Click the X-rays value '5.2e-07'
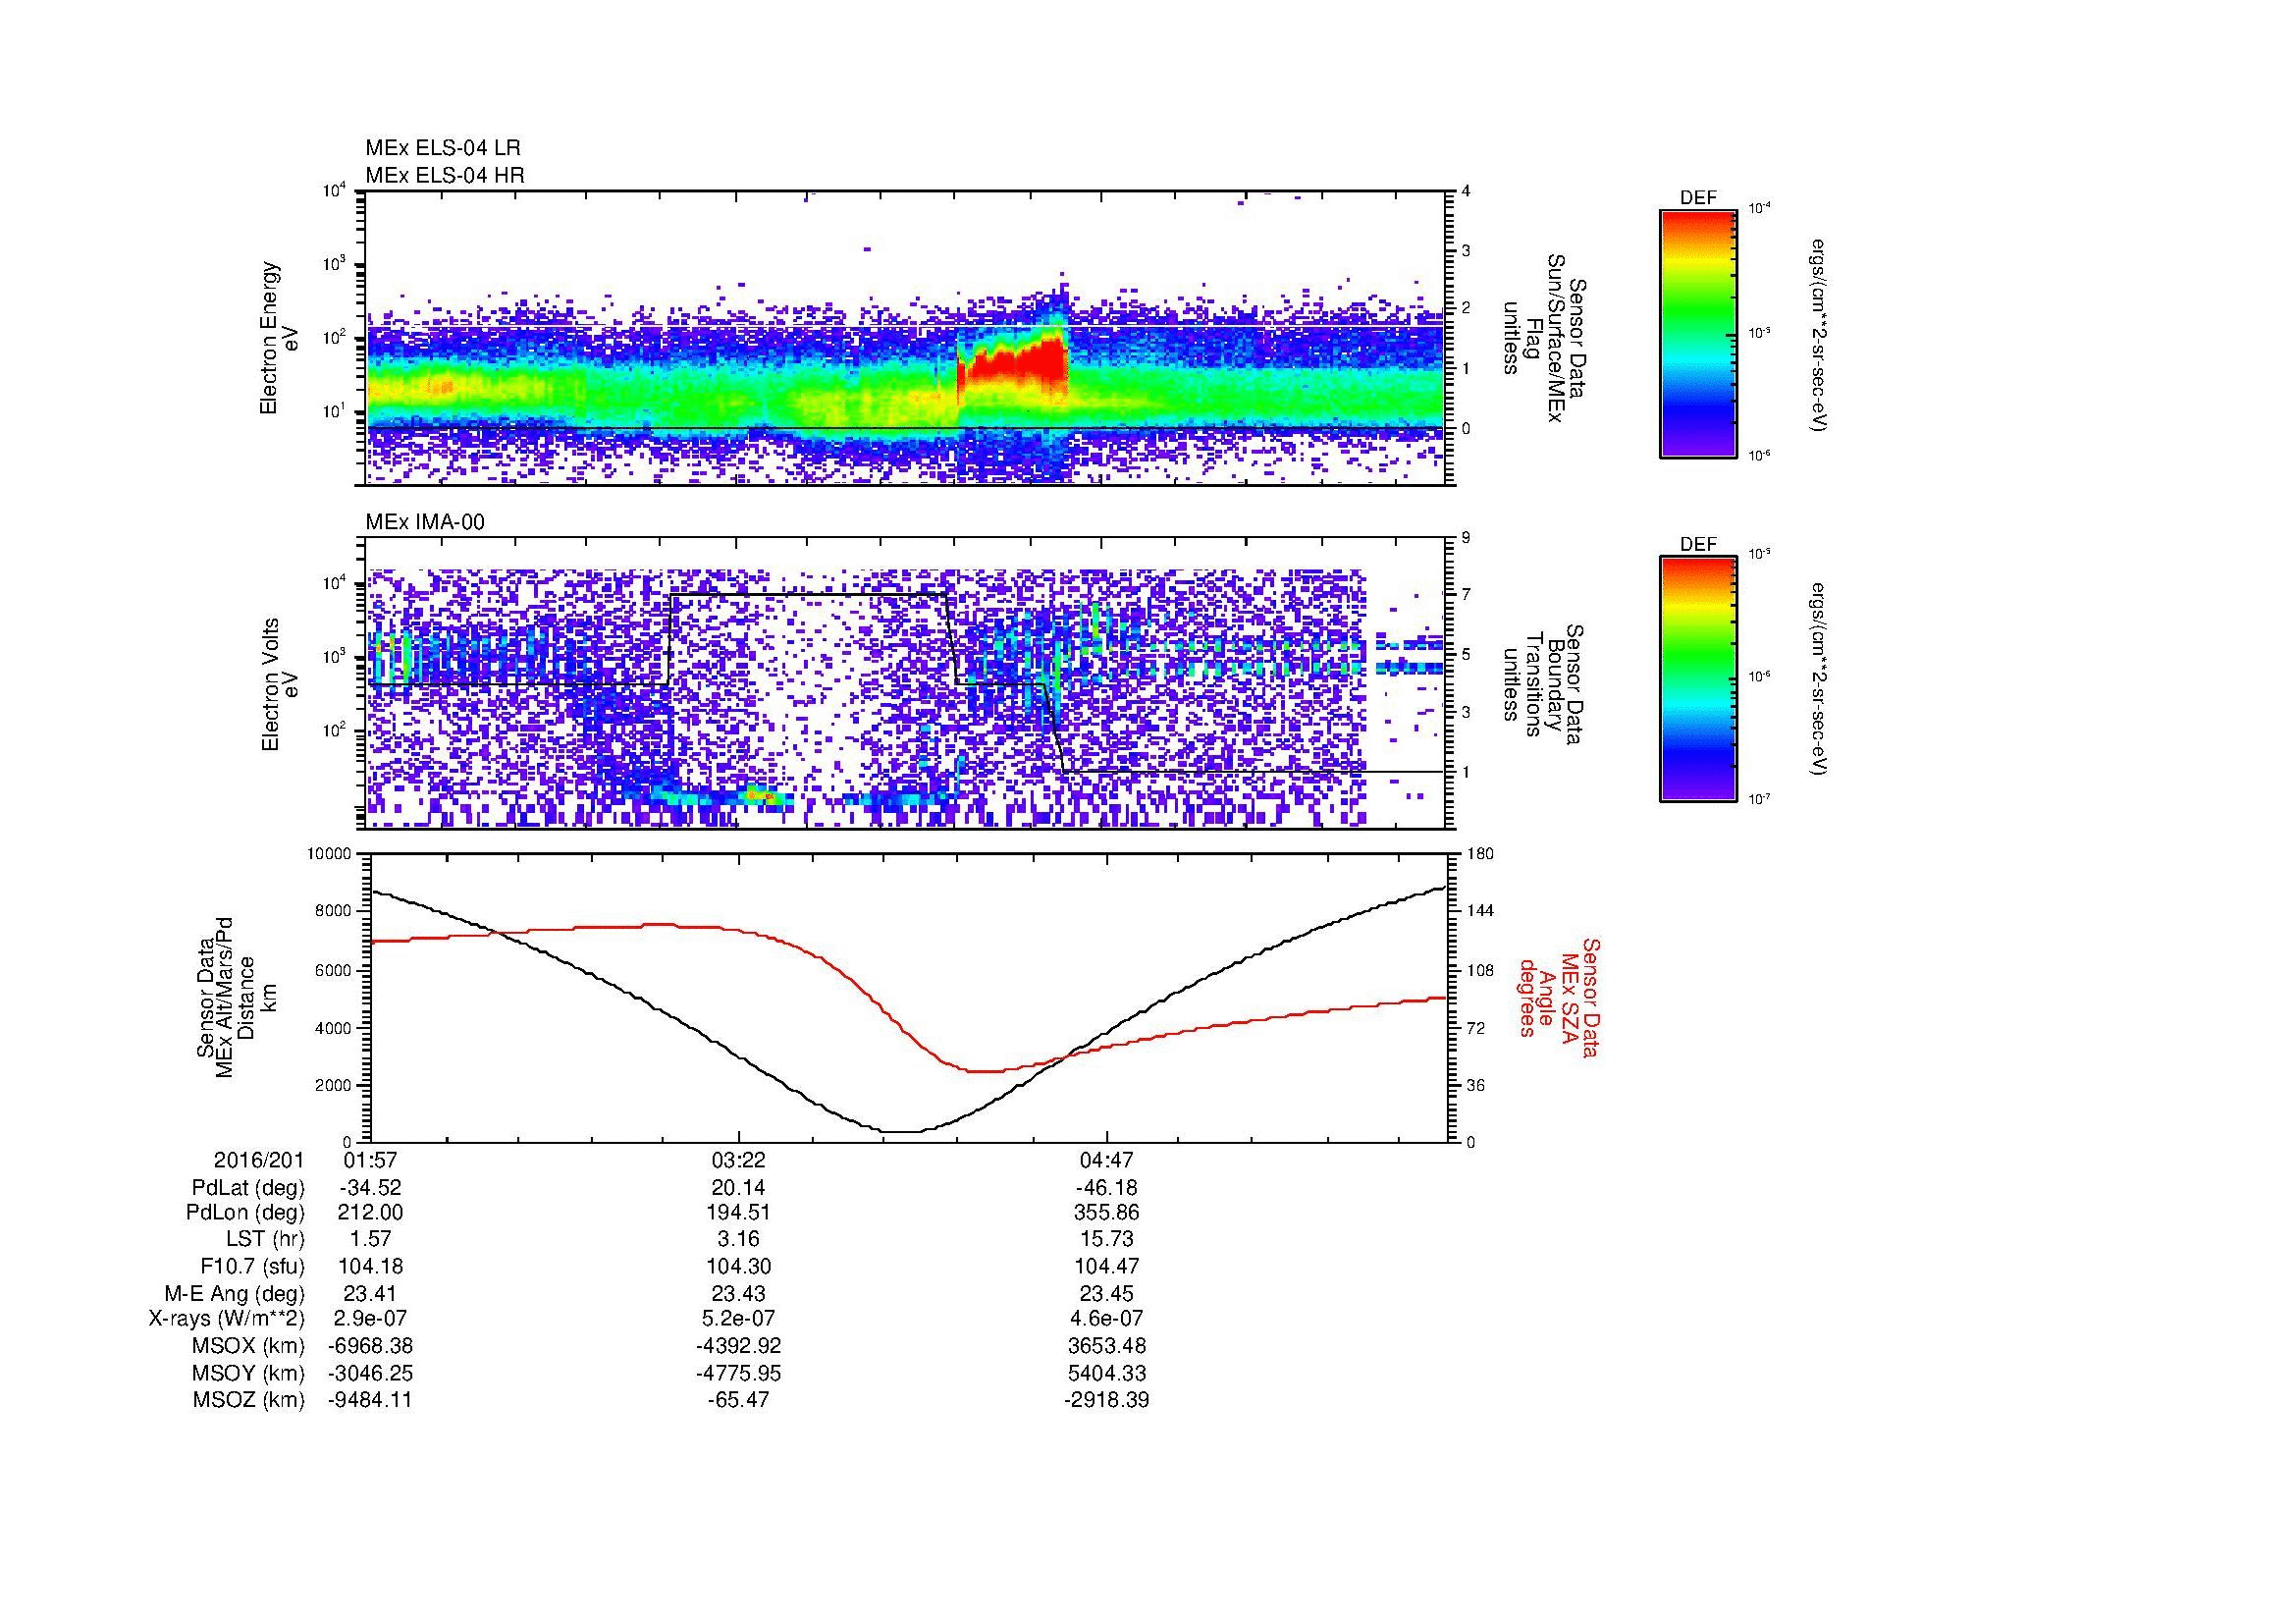This screenshot has height=1623, width=2296. click(738, 1319)
